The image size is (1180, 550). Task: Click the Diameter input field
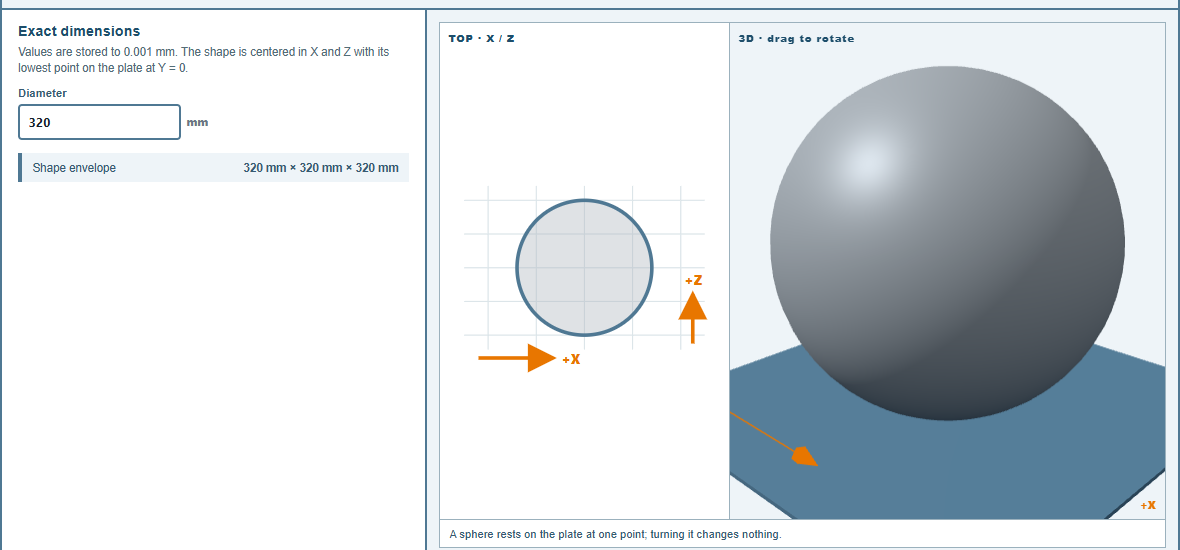[99, 122]
